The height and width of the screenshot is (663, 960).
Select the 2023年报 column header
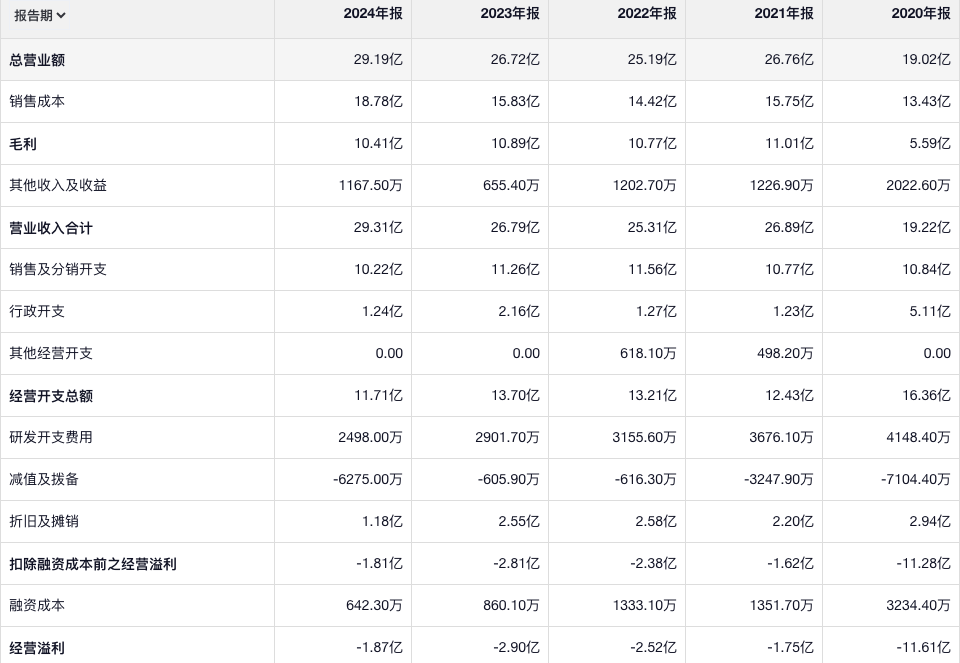(x=509, y=14)
